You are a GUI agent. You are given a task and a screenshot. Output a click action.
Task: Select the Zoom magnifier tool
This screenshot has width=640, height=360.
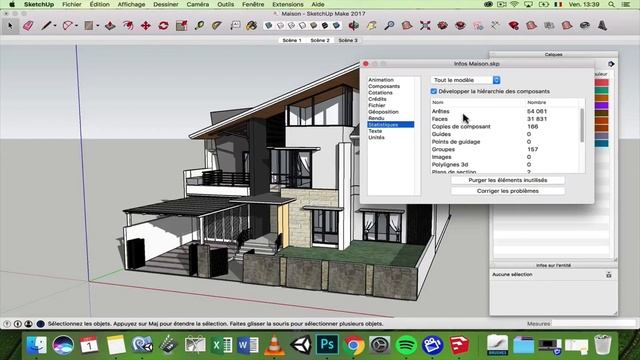click(389, 26)
